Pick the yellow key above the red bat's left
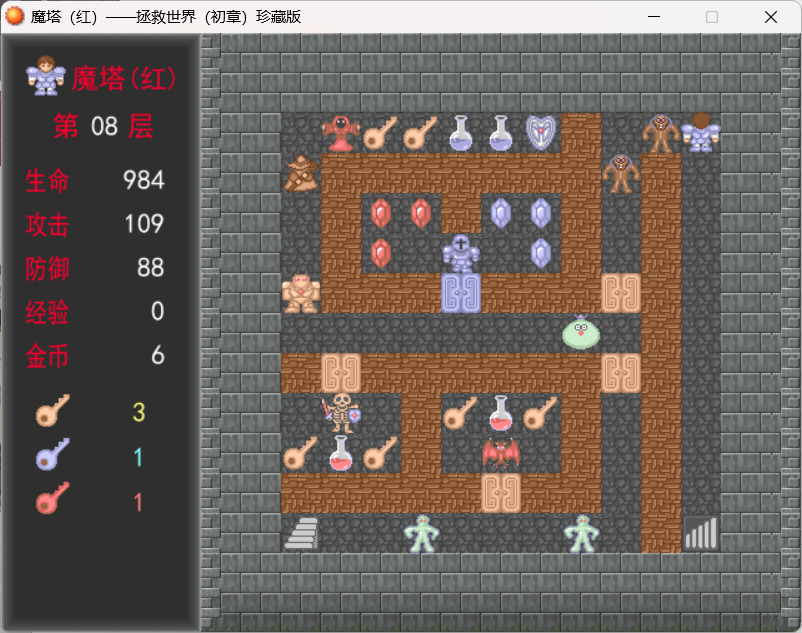This screenshot has height=633, width=802. pos(461,413)
